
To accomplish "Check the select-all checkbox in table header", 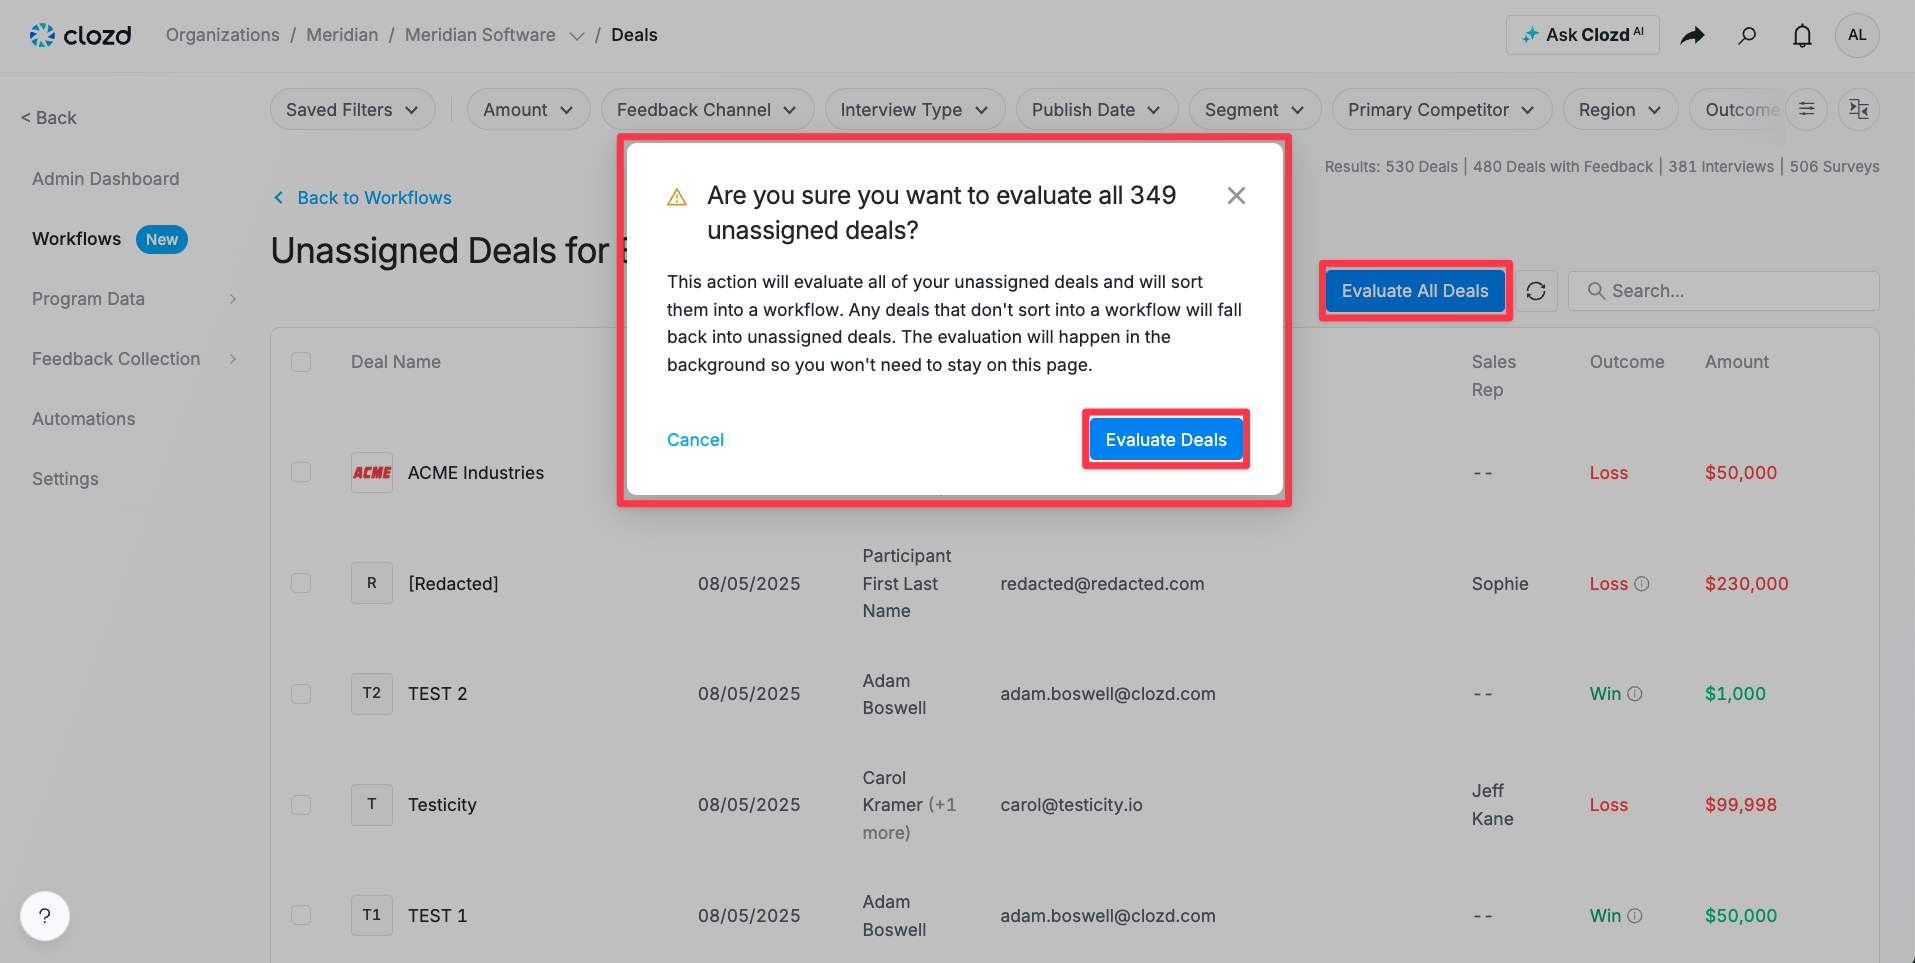I will (x=301, y=362).
